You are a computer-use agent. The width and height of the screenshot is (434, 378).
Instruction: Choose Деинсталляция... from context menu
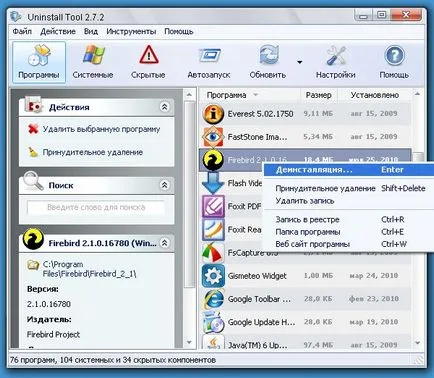349,170
